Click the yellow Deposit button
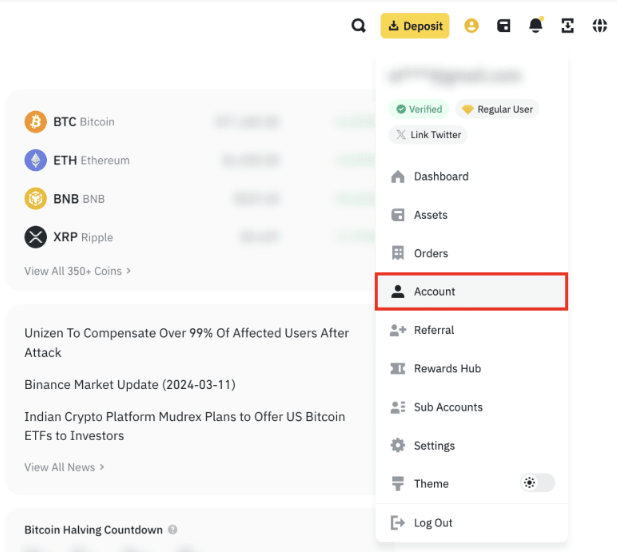Viewport: 617px width, 552px height. click(x=415, y=26)
